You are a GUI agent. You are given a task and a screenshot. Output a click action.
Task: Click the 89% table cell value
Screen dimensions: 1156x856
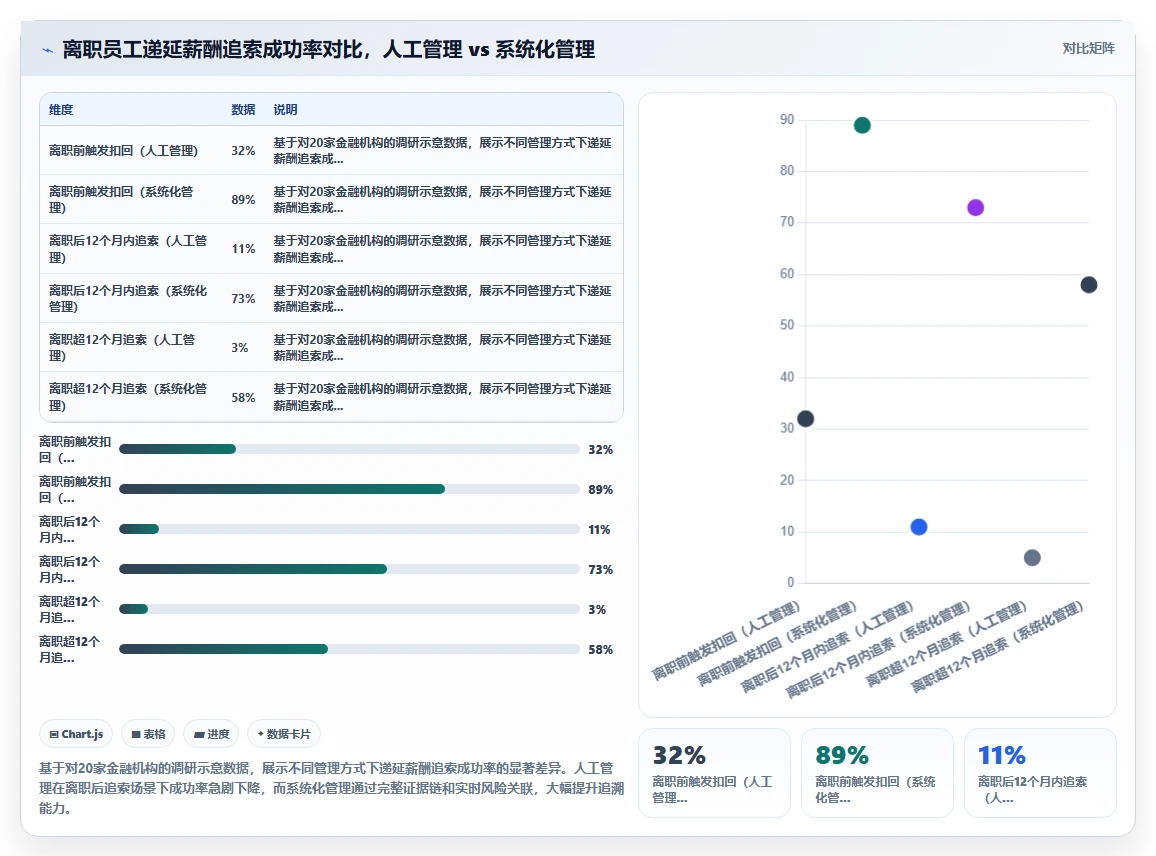[x=243, y=200]
